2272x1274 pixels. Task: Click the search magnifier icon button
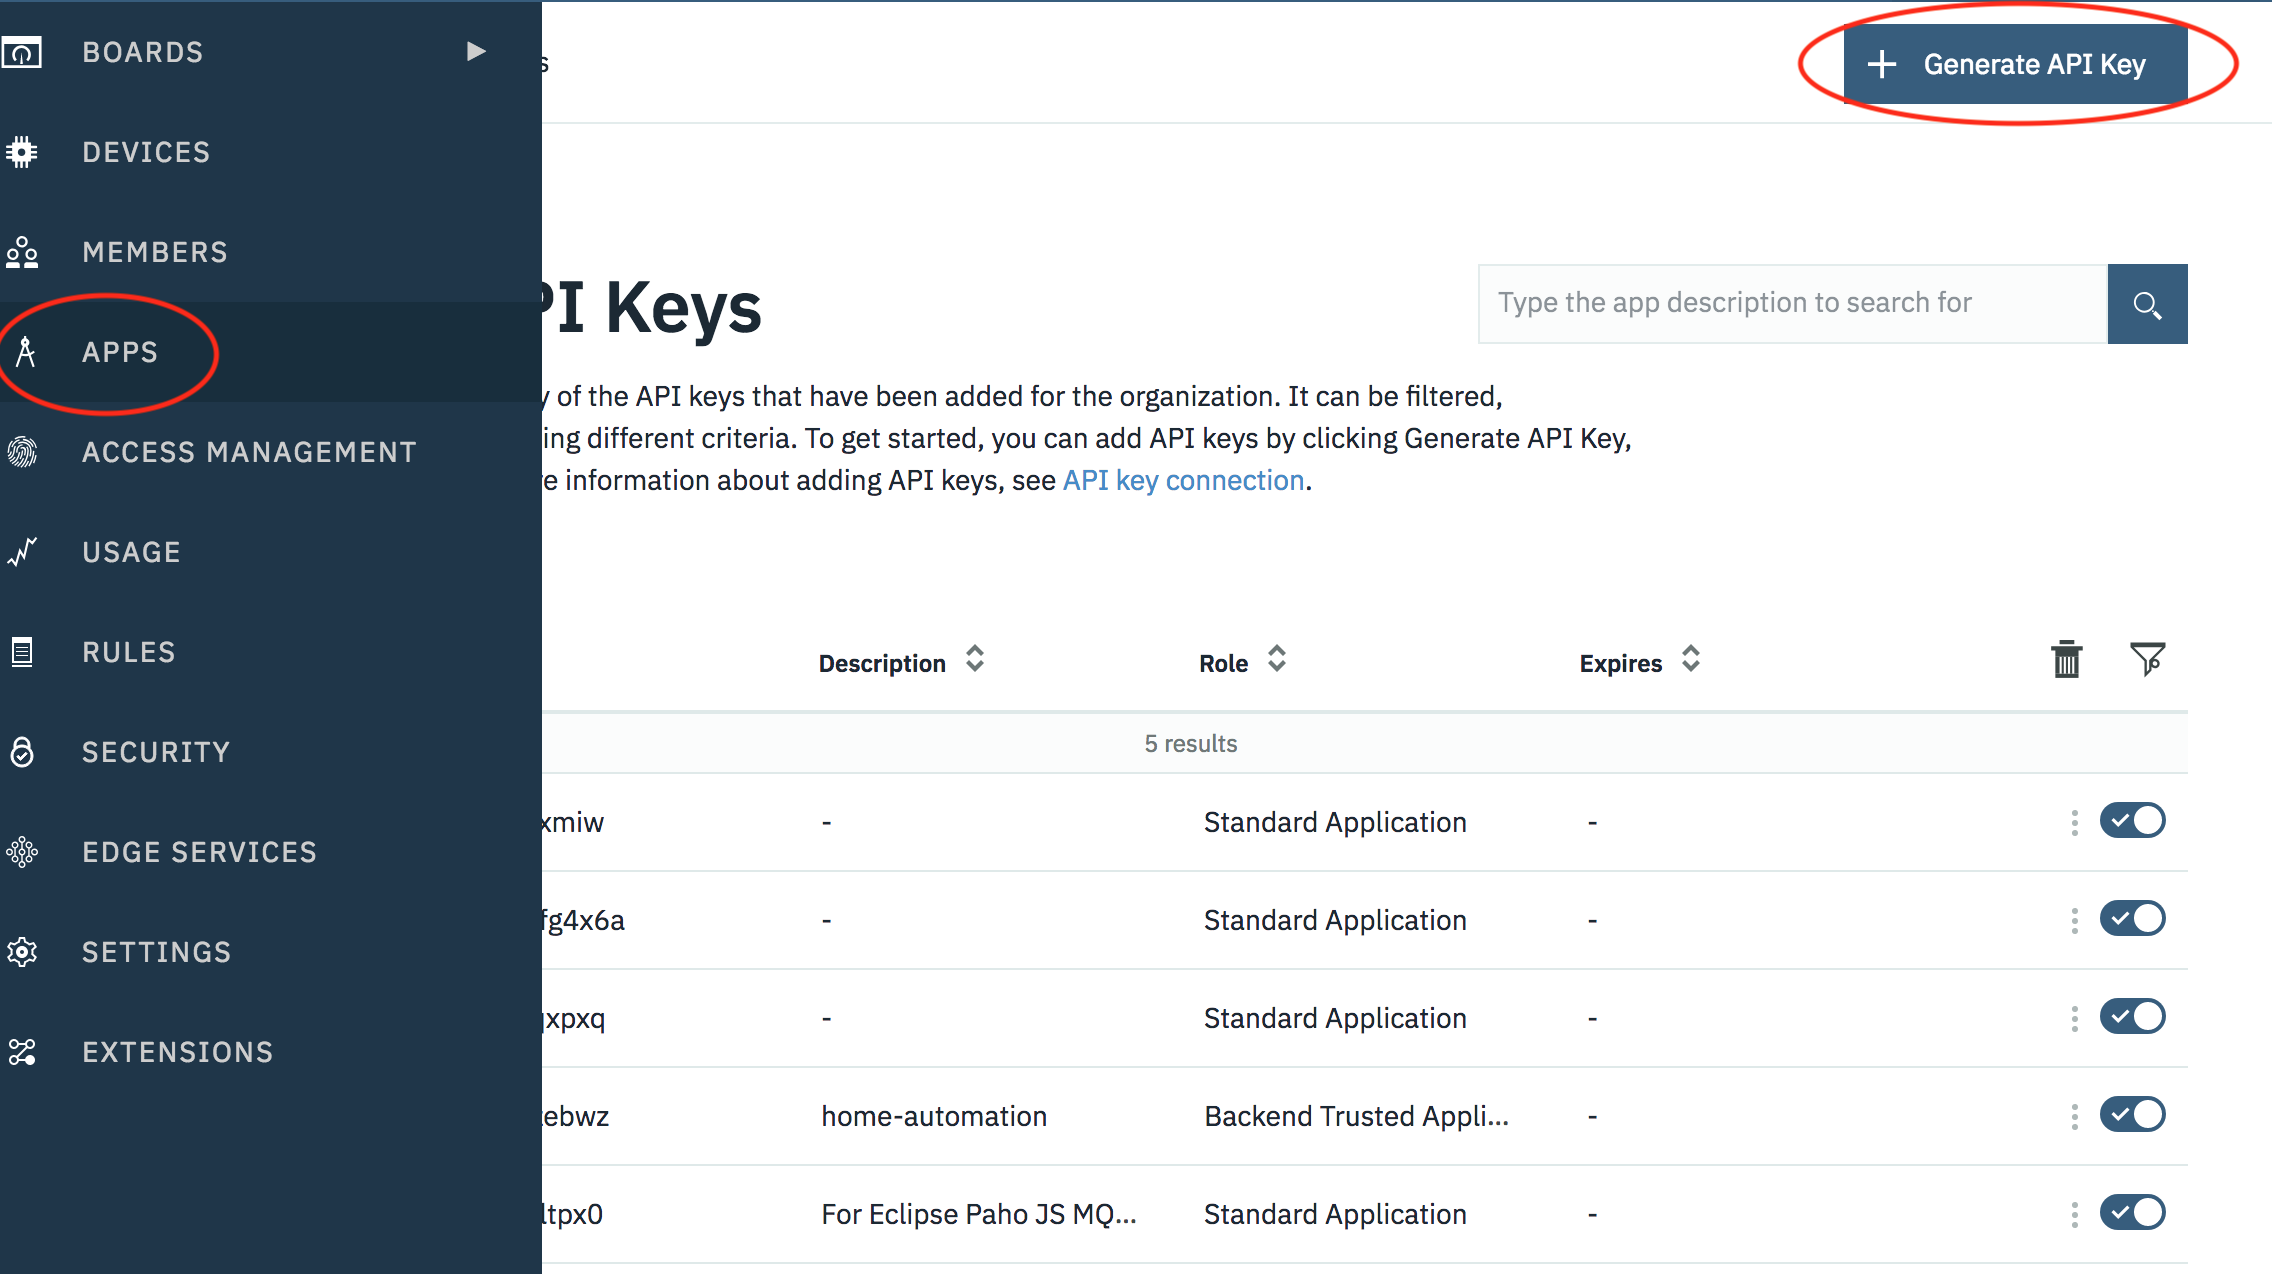[x=2147, y=304]
